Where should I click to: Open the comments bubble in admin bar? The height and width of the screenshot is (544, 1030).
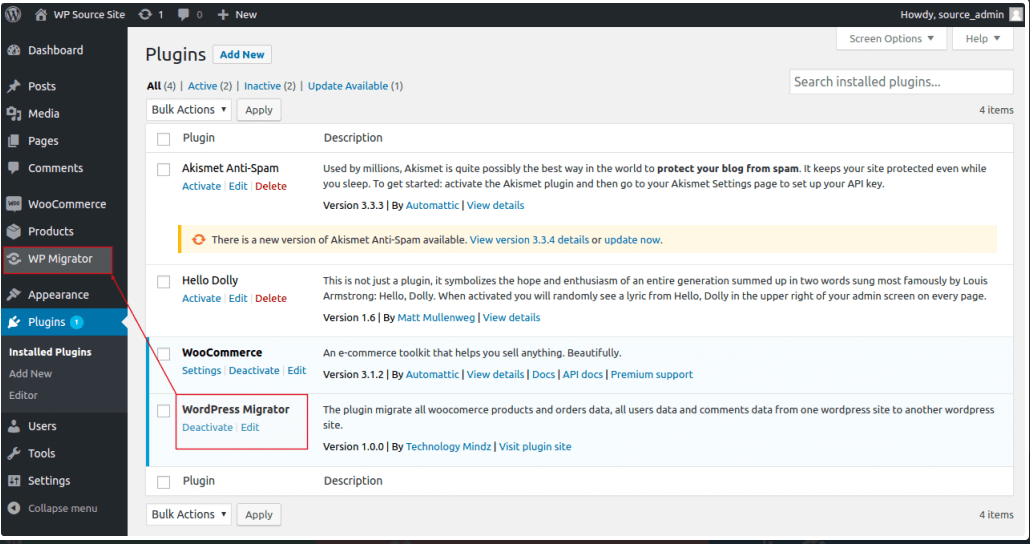[x=184, y=14]
